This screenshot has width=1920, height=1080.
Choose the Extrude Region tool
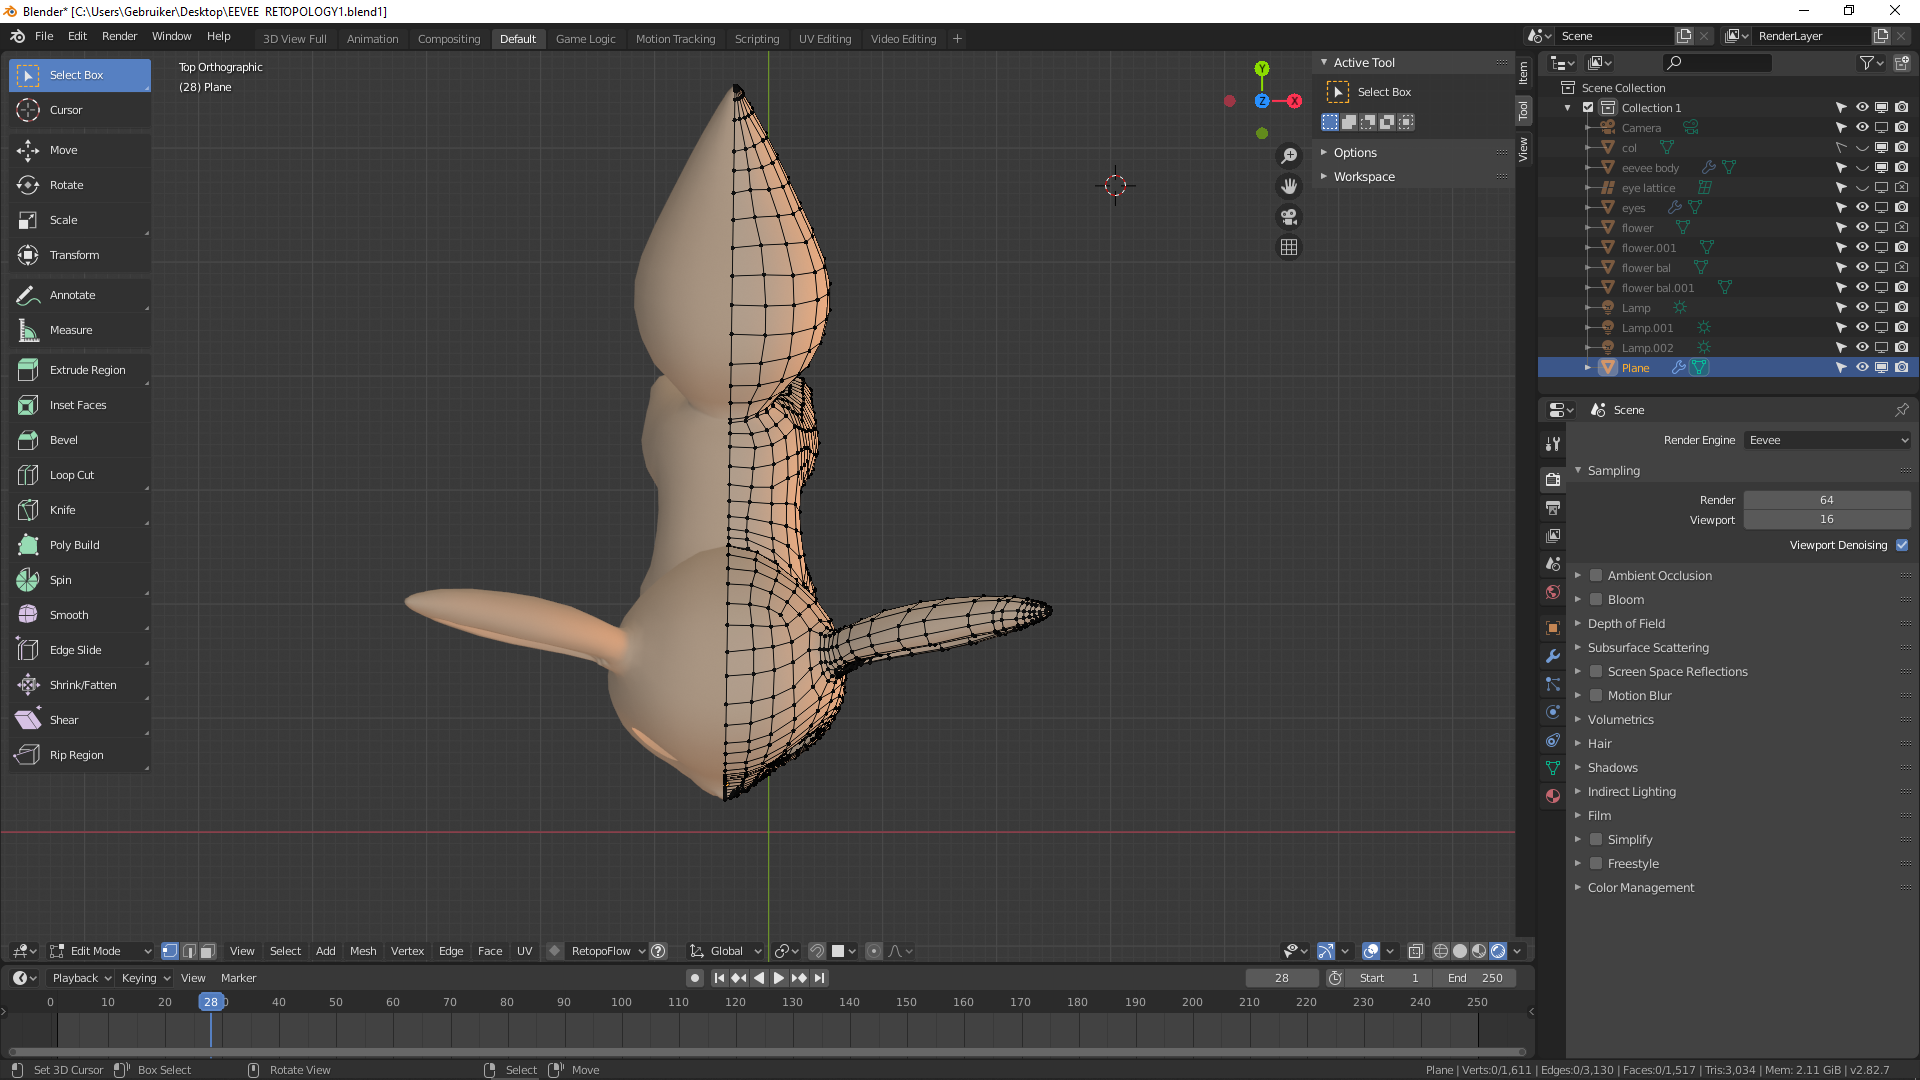point(87,370)
